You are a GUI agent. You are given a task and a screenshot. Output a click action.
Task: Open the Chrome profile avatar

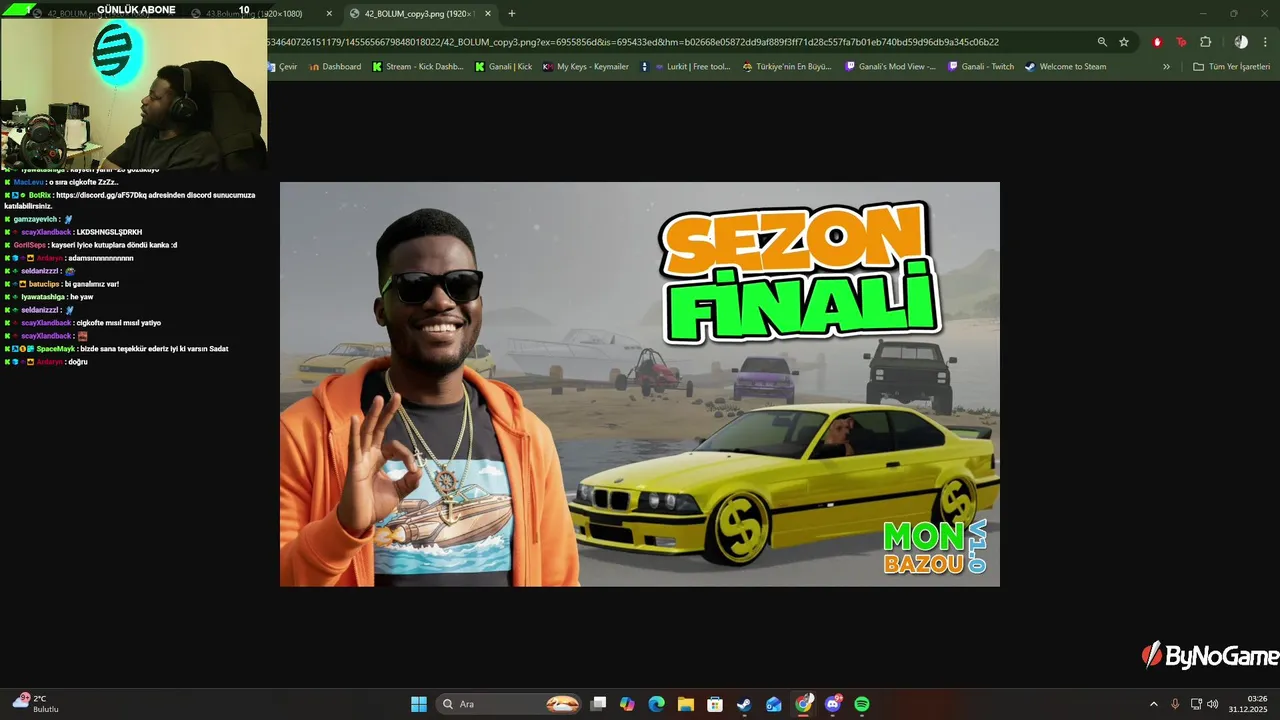coord(1241,42)
